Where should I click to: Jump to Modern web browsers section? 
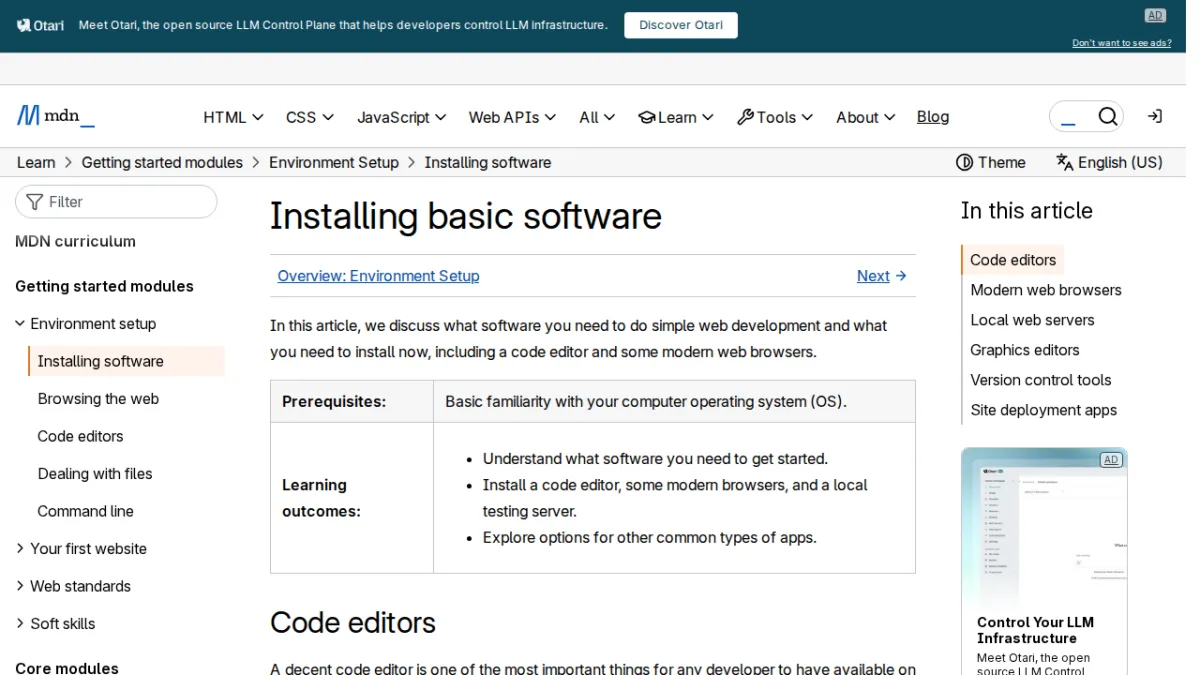(x=1046, y=290)
